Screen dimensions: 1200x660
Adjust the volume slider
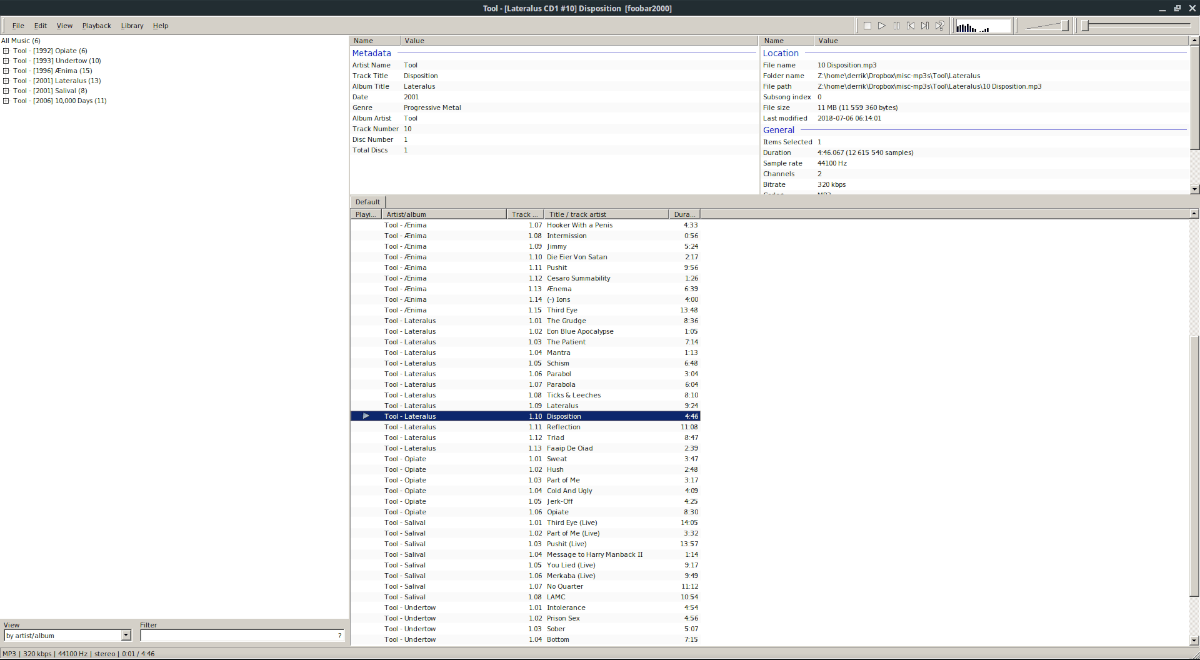pos(1065,25)
